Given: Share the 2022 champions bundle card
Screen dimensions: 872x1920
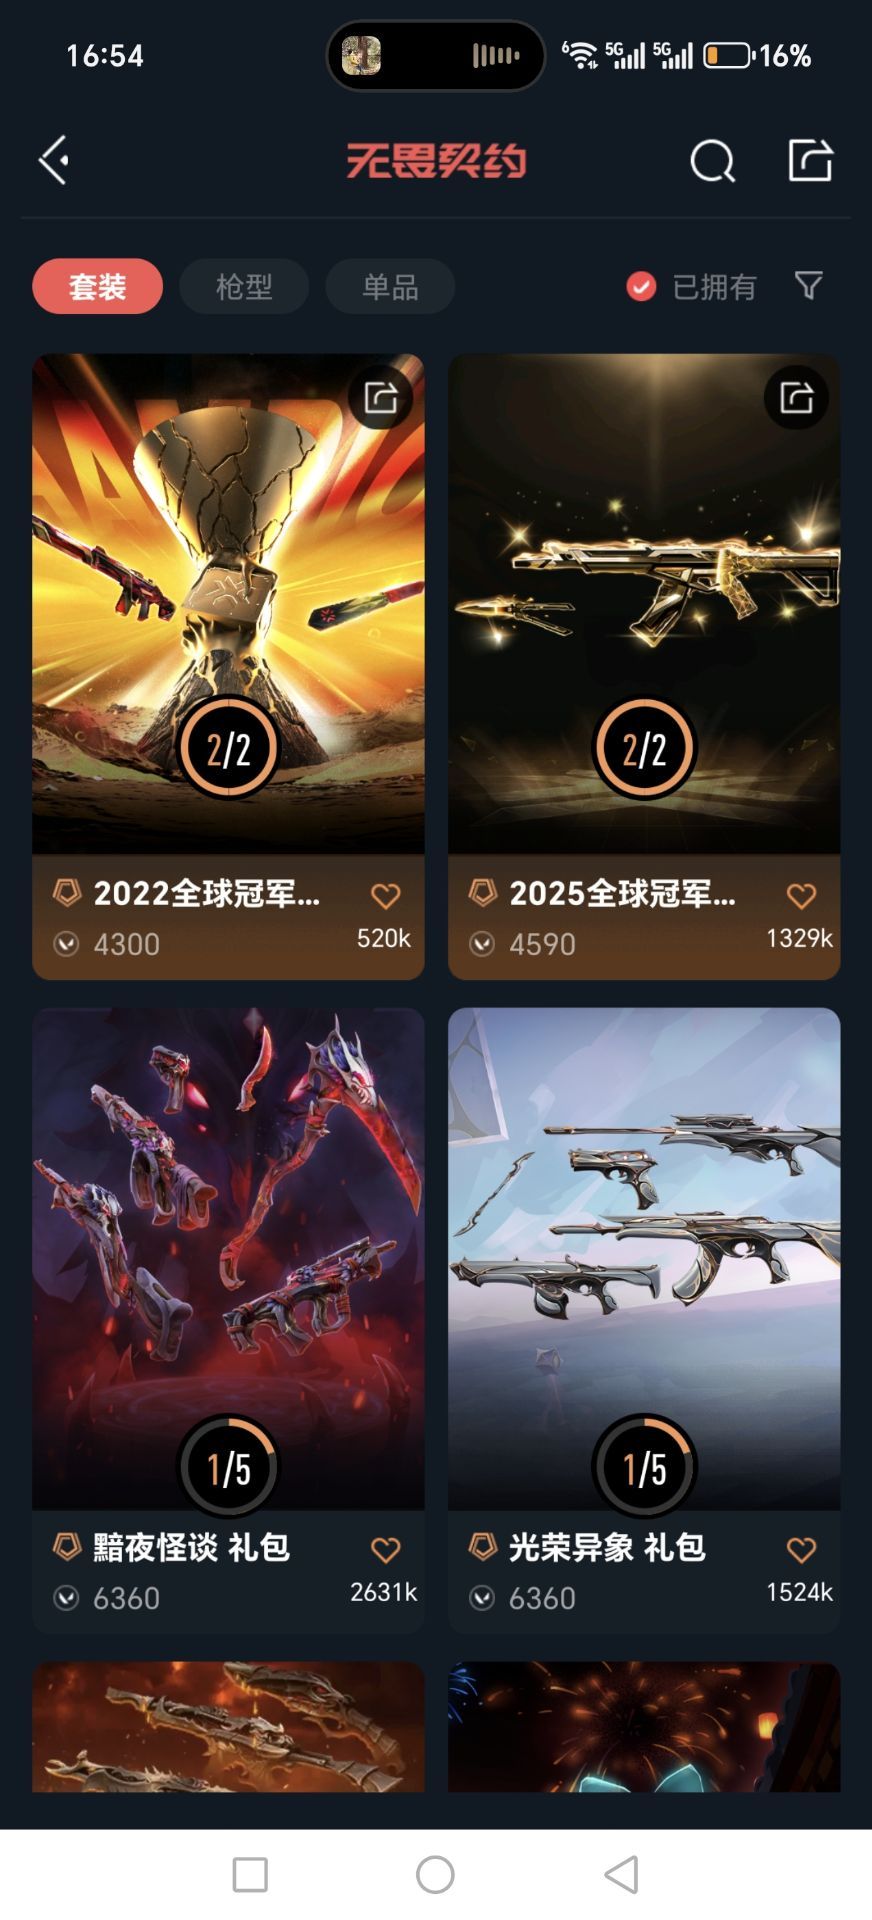Looking at the screenshot, I should [x=381, y=398].
